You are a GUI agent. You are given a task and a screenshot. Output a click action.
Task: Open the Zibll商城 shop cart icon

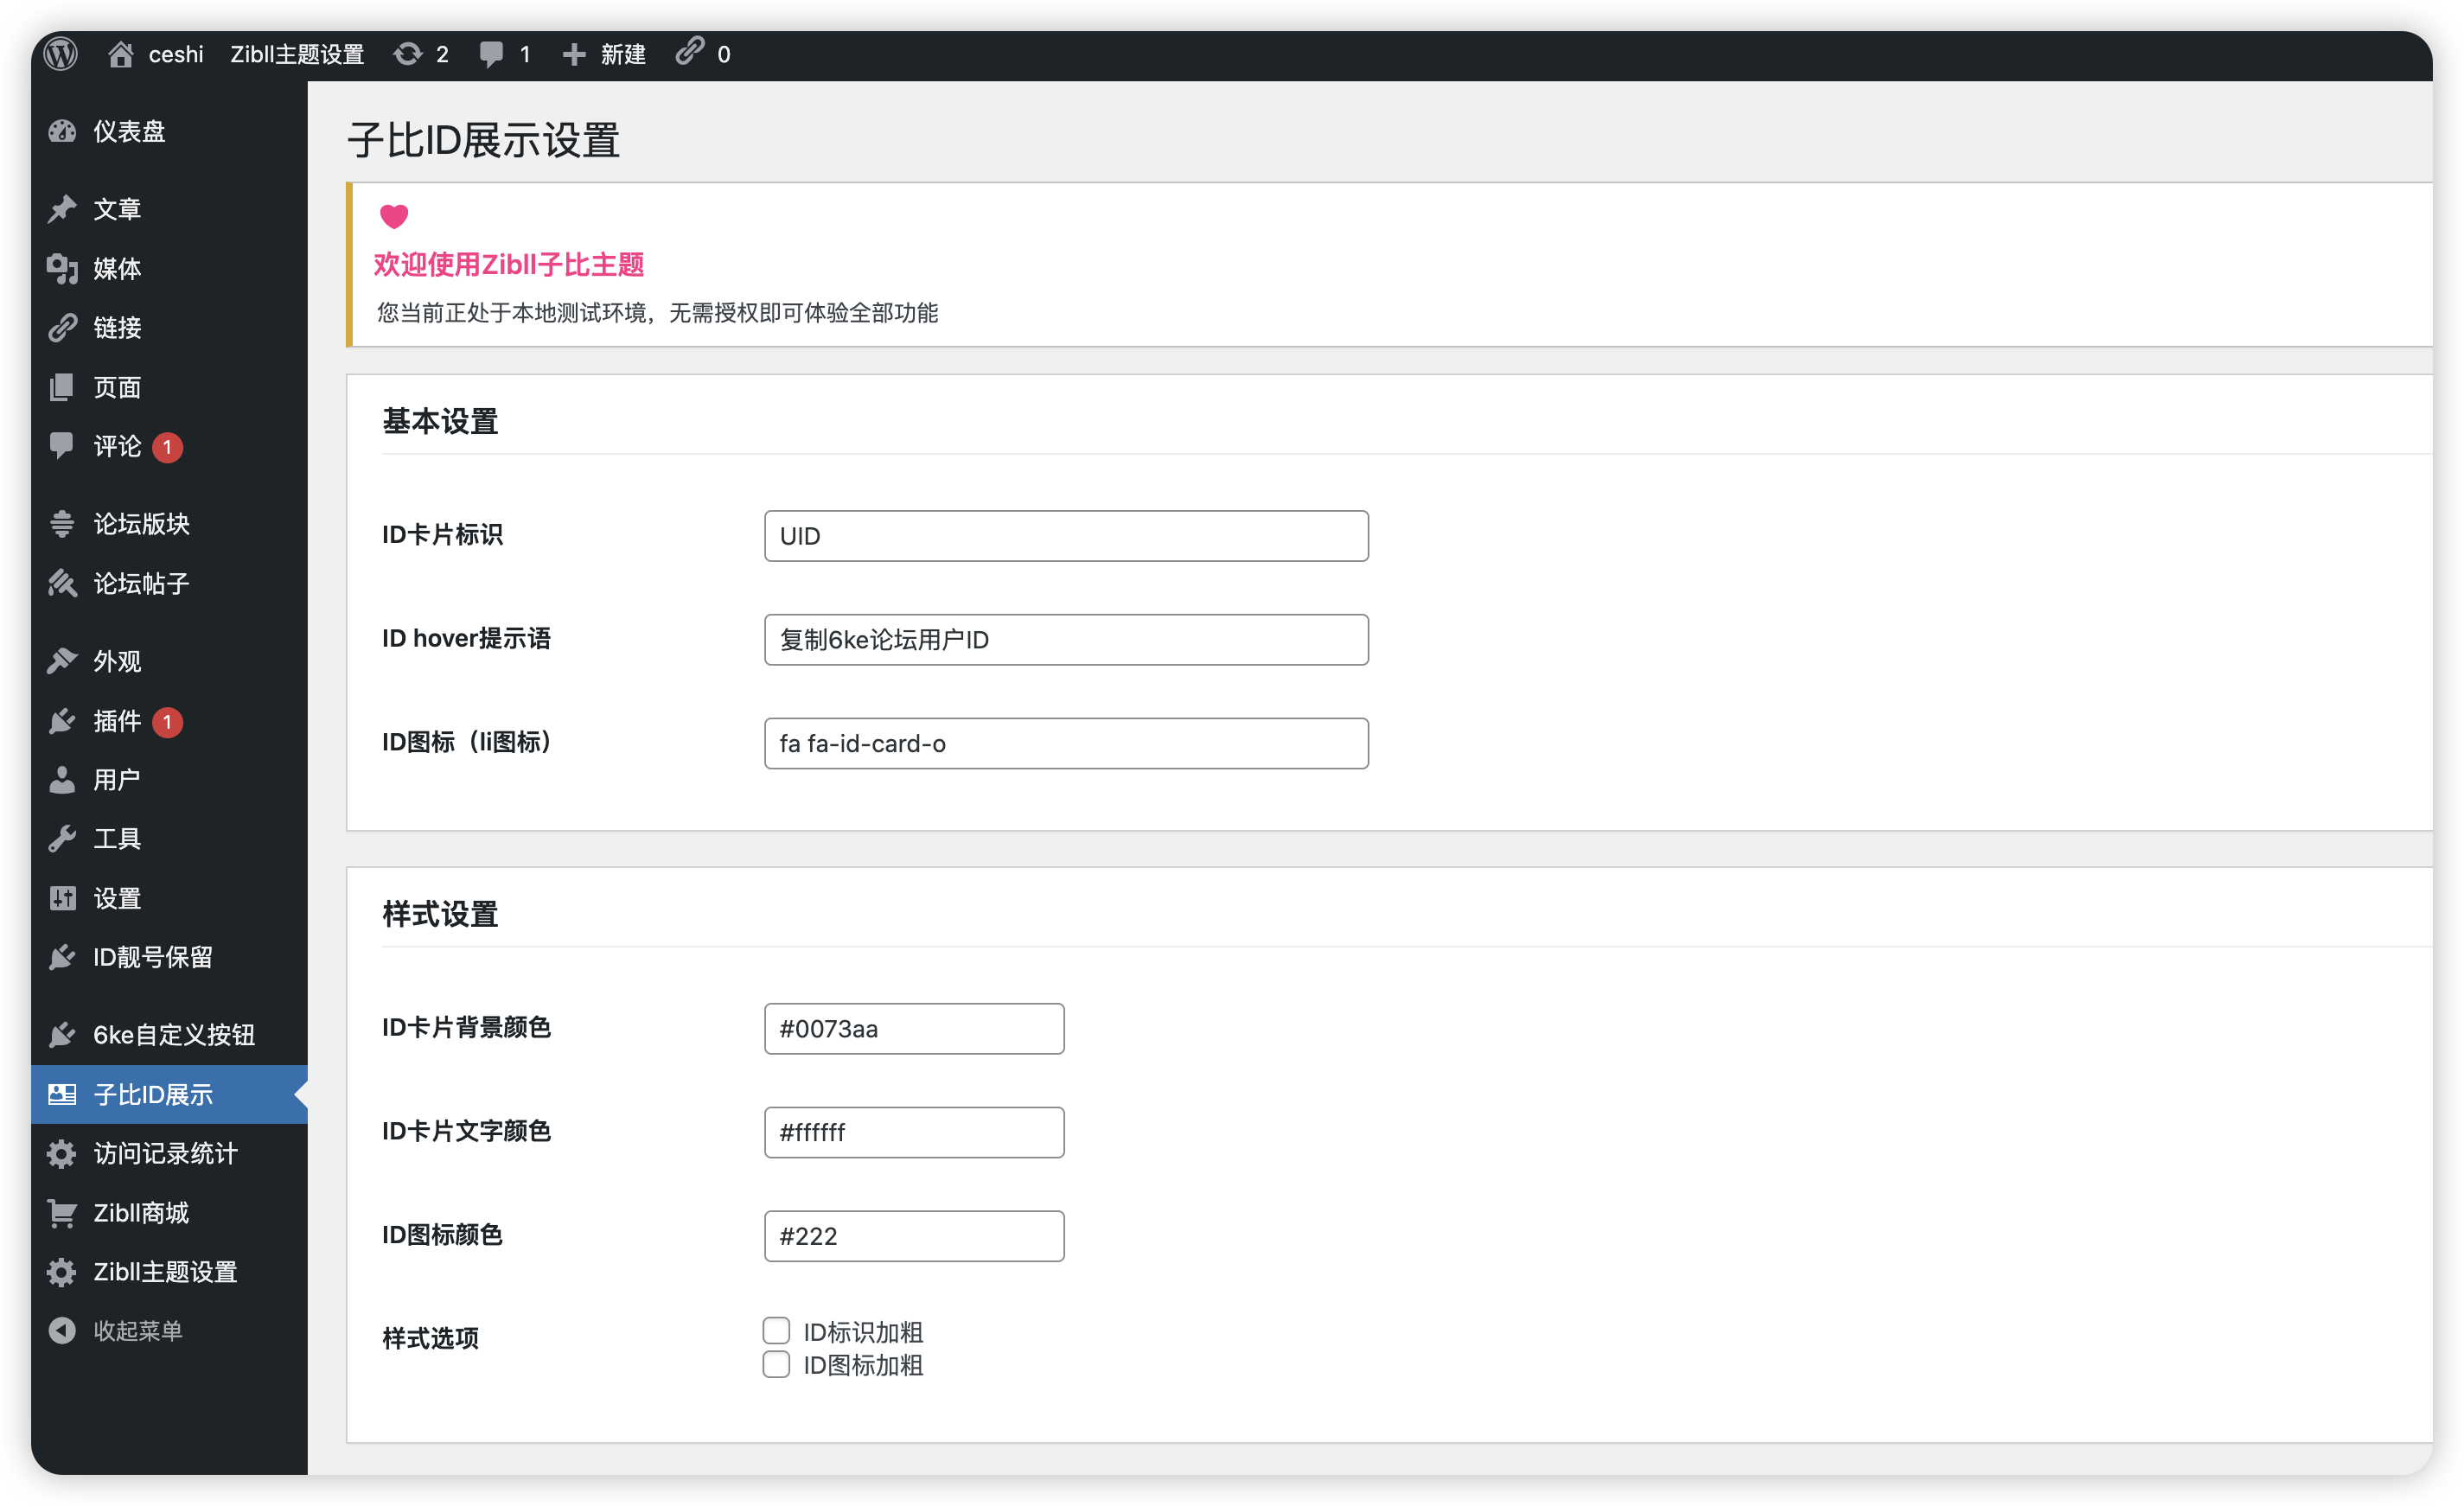coord(62,1212)
